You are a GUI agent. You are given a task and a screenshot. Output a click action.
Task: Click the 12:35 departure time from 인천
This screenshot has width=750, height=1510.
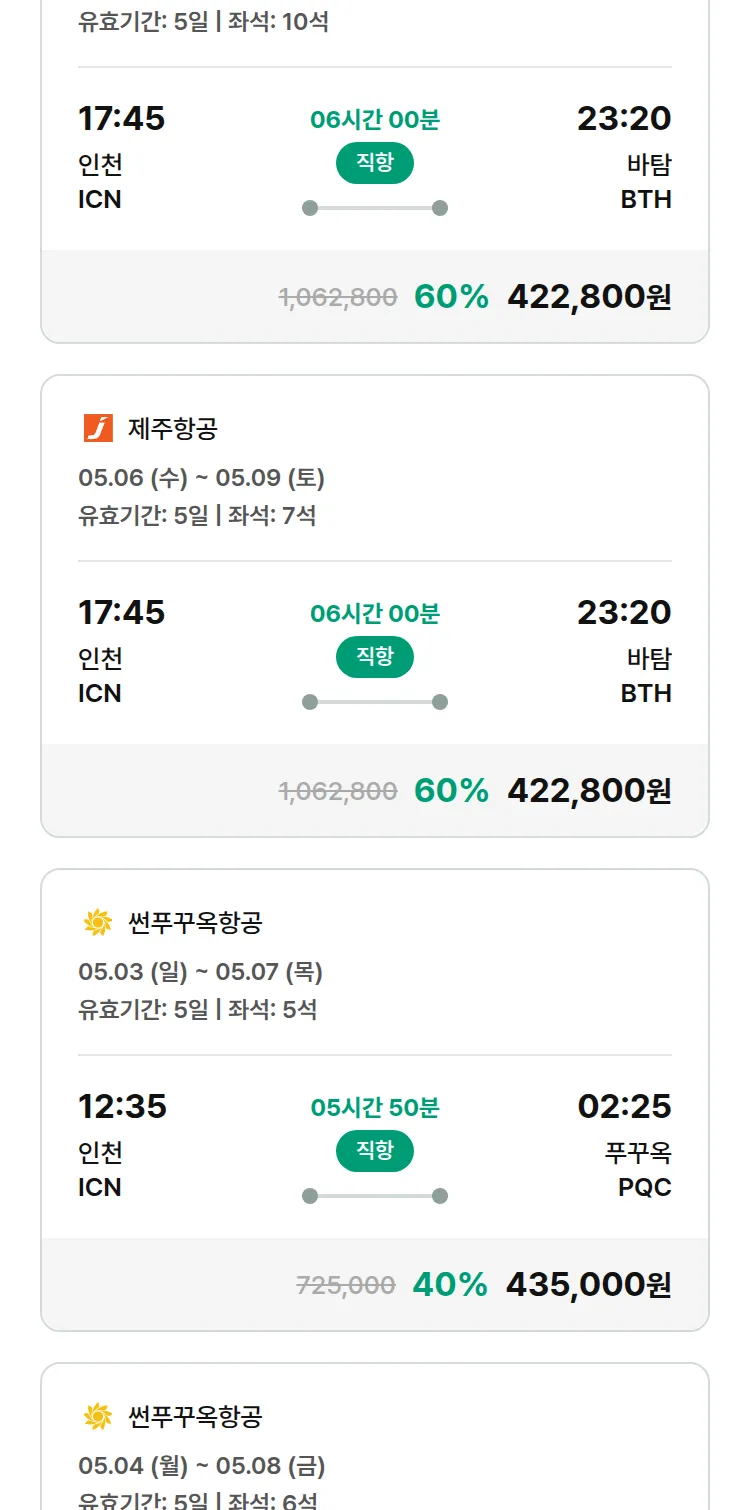click(x=122, y=1106)
